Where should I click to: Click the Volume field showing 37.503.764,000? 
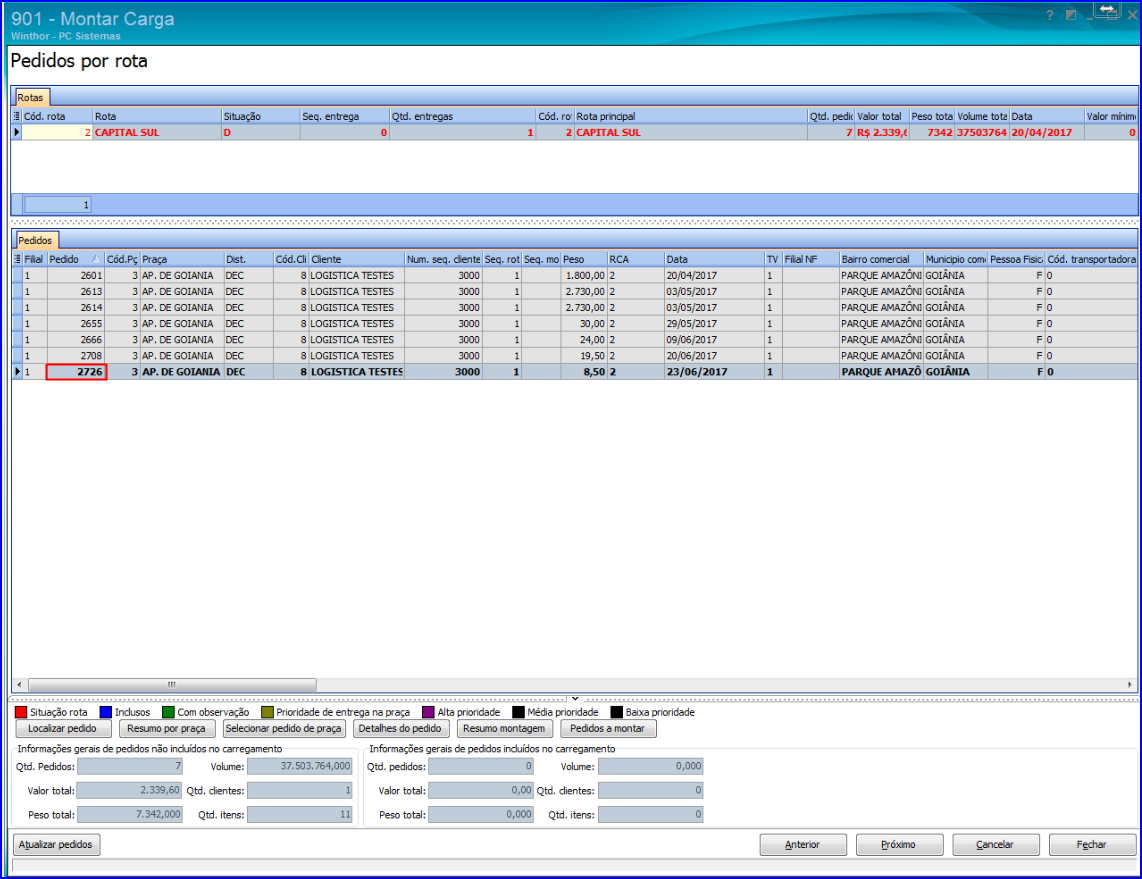(300, 766)
